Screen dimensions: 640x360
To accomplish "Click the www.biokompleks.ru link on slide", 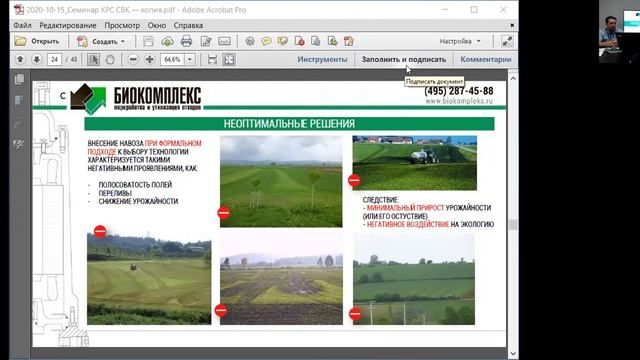I will coord(459,101).
